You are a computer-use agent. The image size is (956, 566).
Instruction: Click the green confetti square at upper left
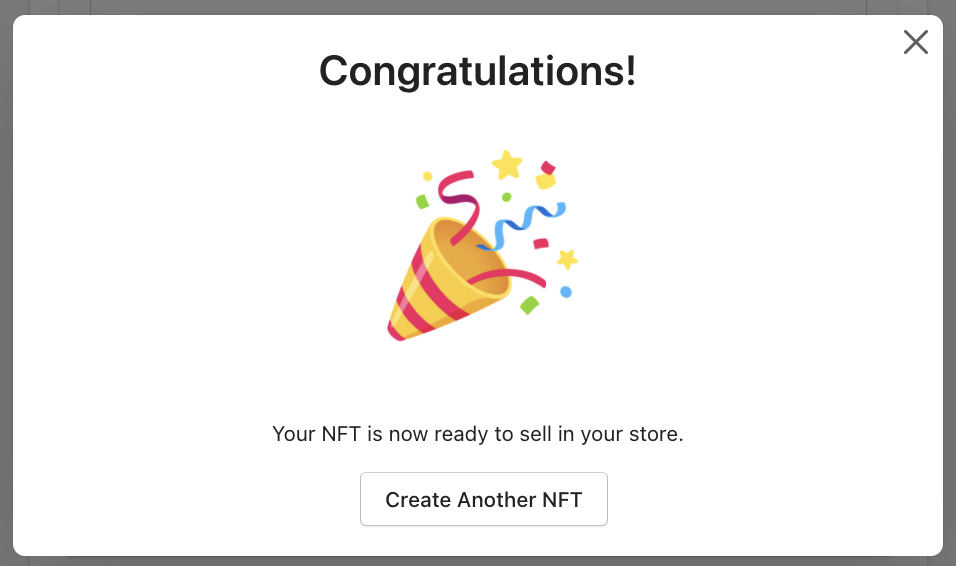[422, 201]
